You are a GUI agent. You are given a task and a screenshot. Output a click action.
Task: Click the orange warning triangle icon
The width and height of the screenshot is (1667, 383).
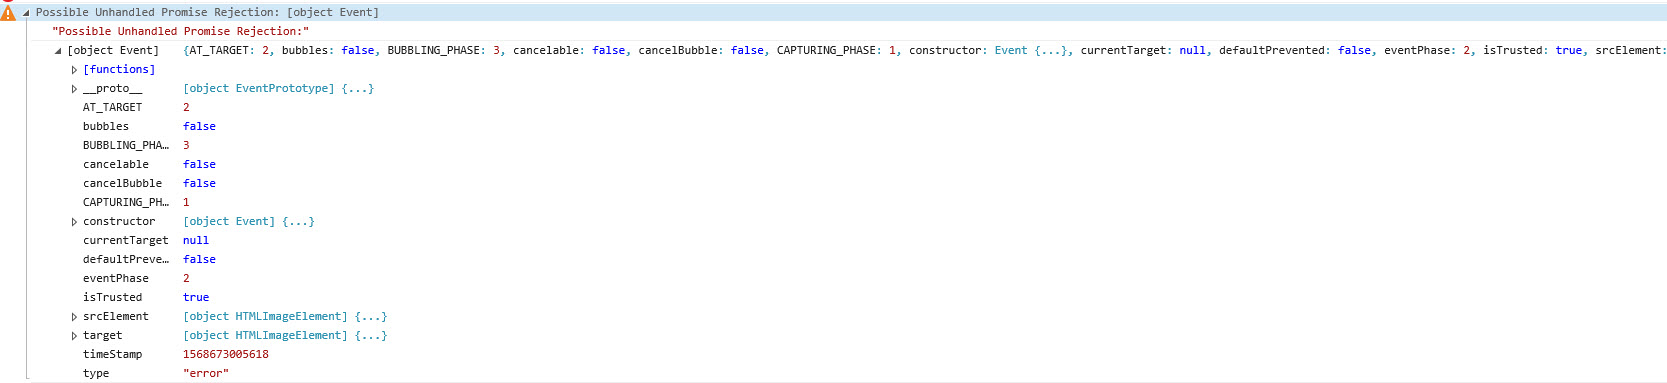[8, 13]
